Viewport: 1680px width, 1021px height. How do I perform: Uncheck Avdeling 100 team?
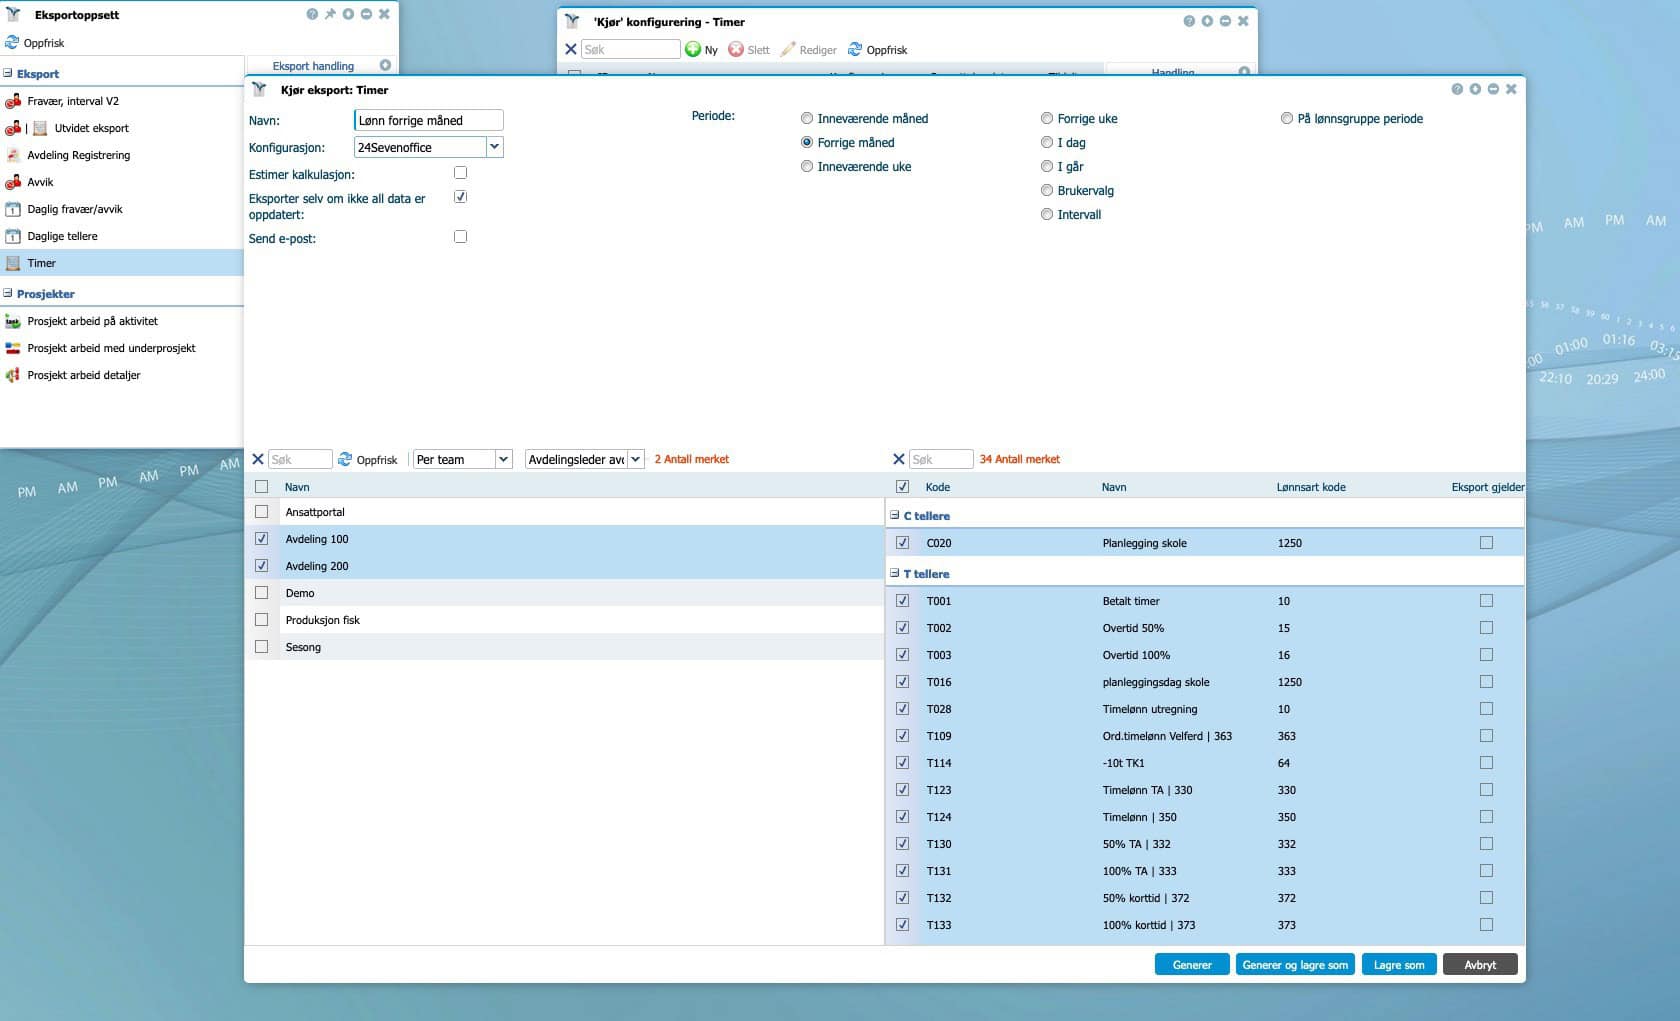(262, 538)
